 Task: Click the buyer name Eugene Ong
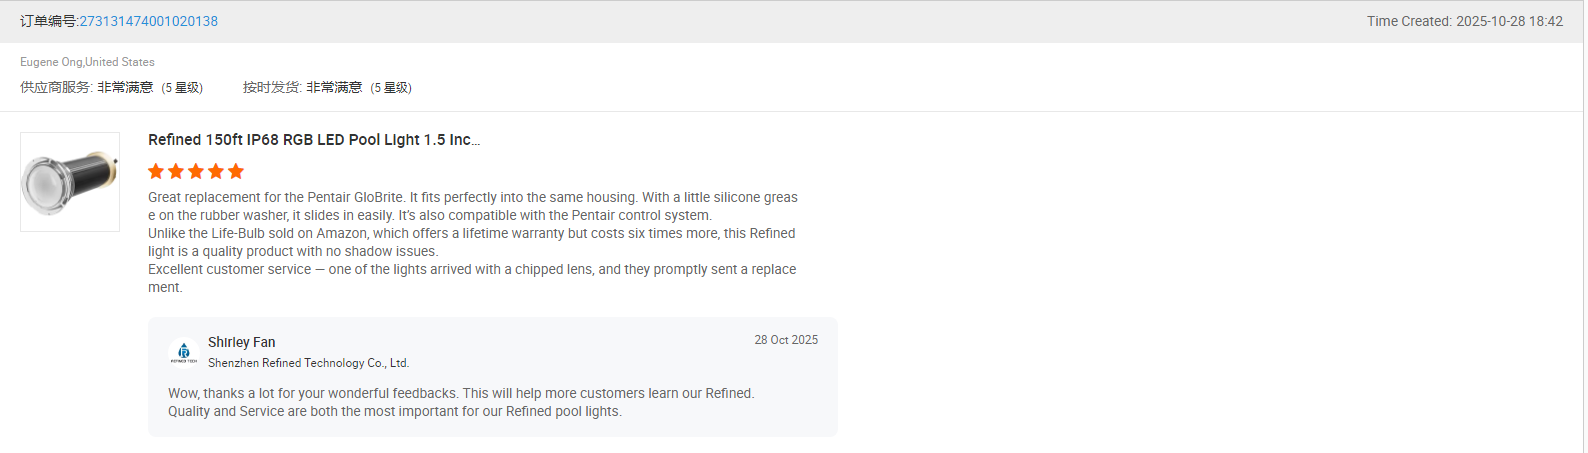click(x=51, y=62)
